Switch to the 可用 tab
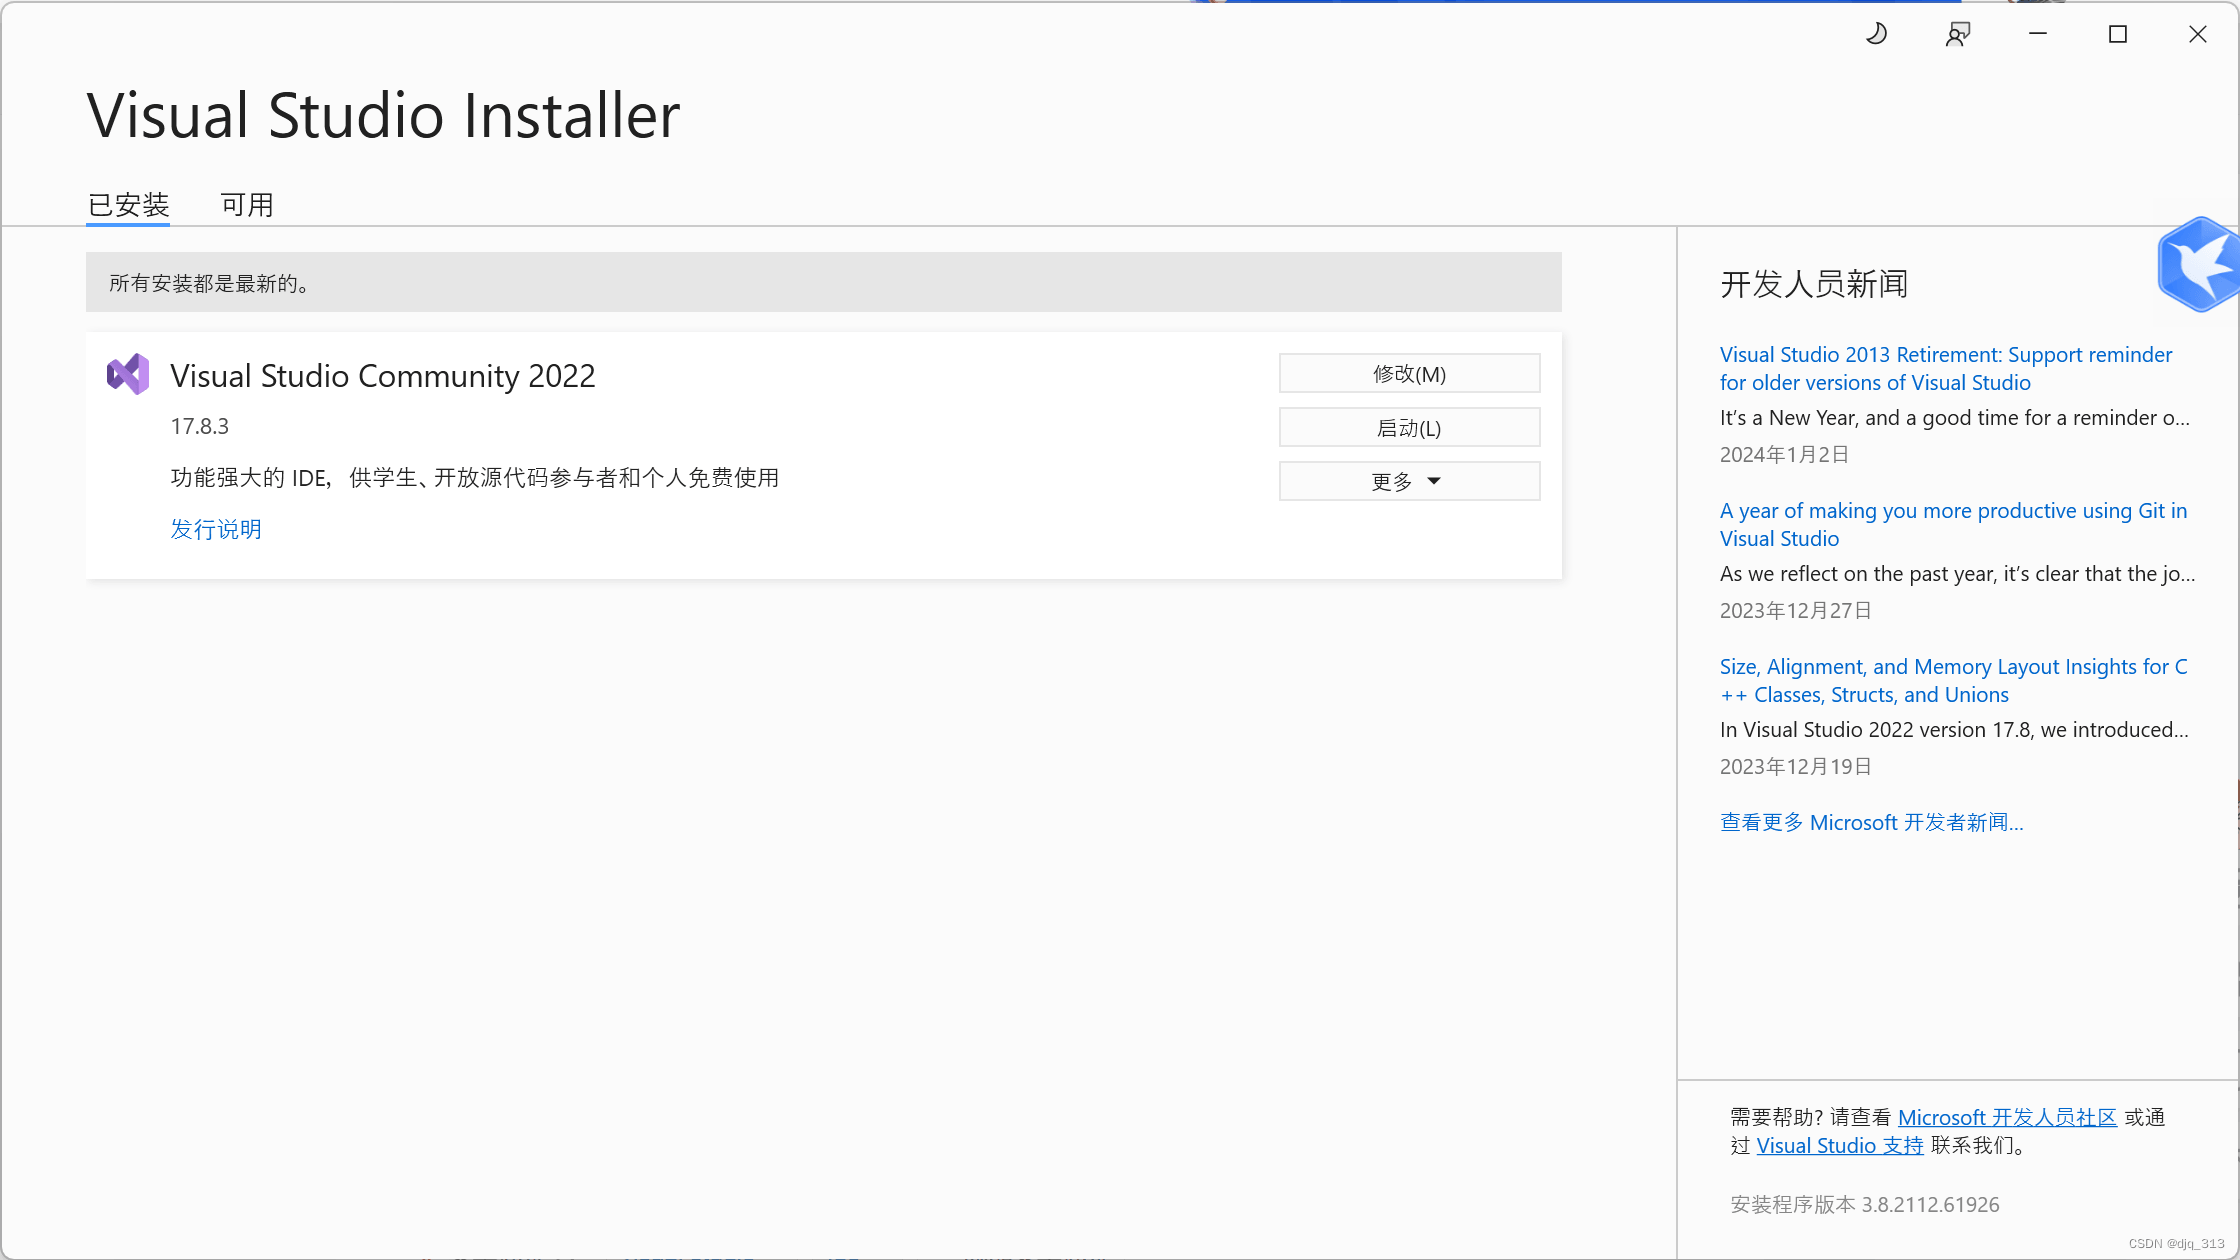 (247, 205)
